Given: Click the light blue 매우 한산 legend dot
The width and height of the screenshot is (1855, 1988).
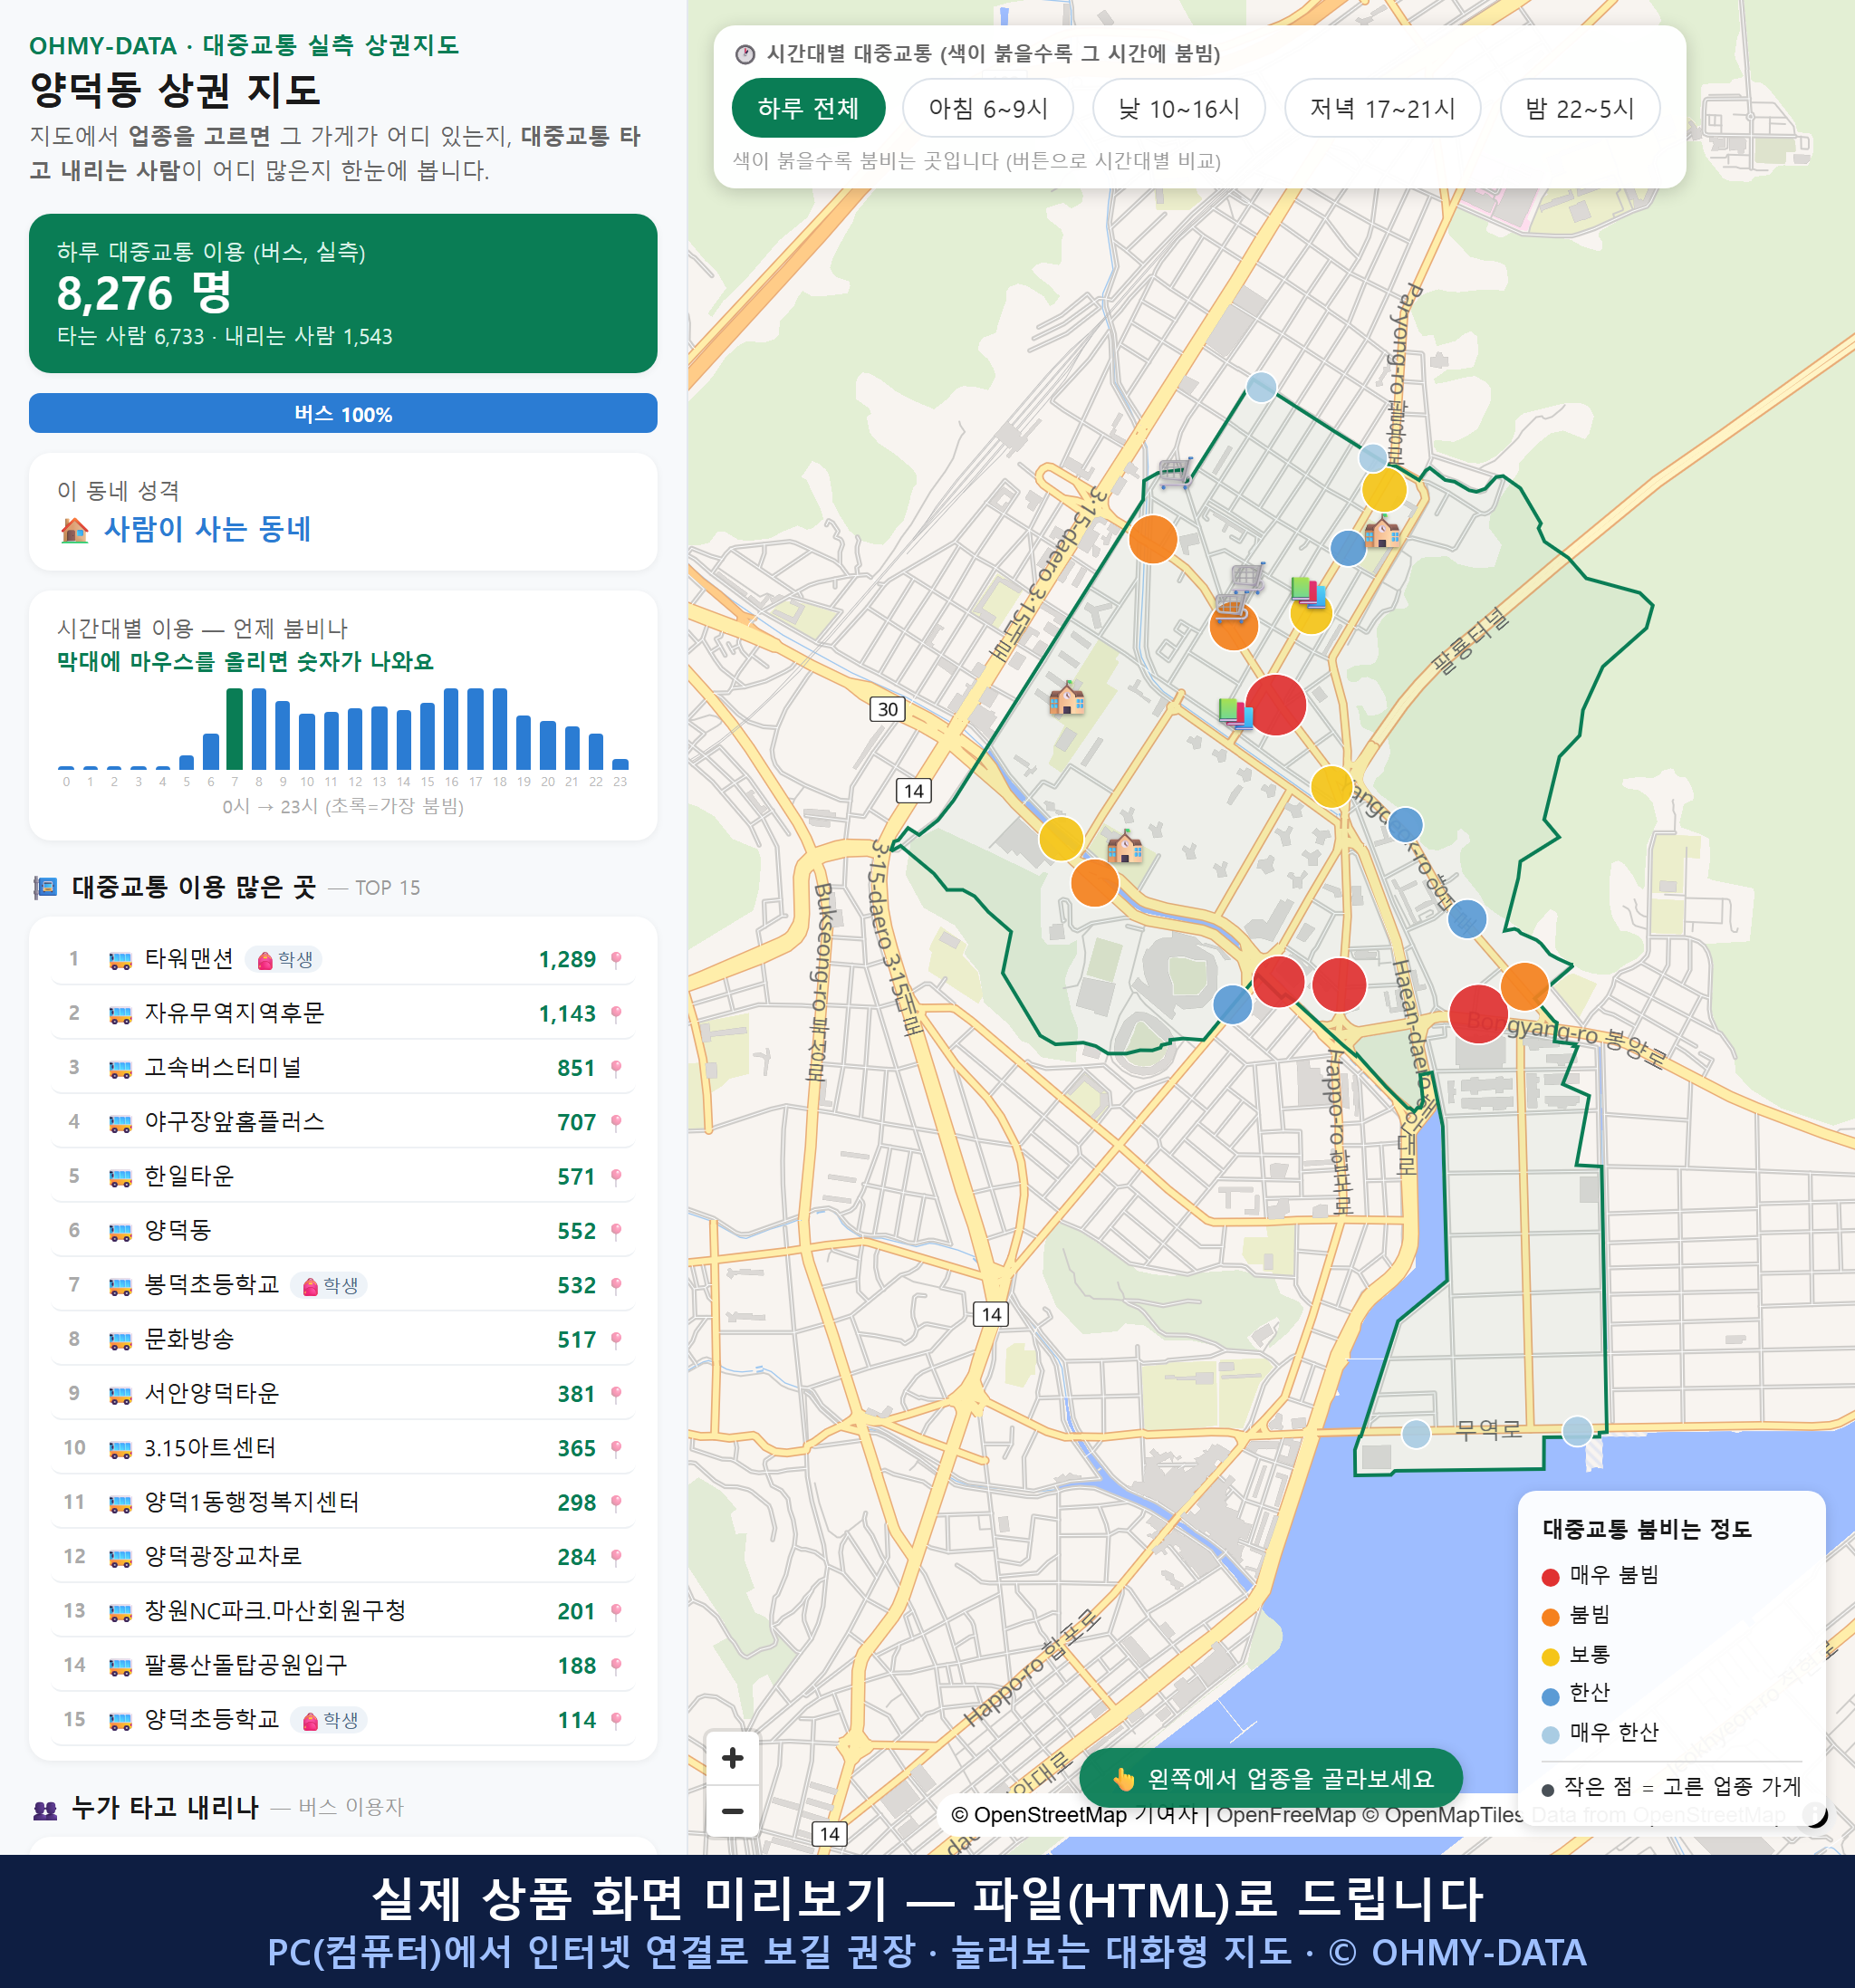Looking at the screenshot, I should point(1550,1735).
